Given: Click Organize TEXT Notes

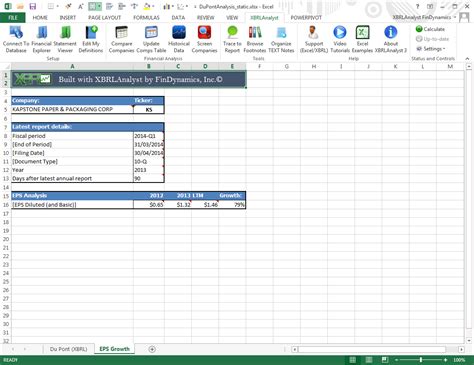Looking at the screenshot, I should pyautogui.click(x=281, y=39).
